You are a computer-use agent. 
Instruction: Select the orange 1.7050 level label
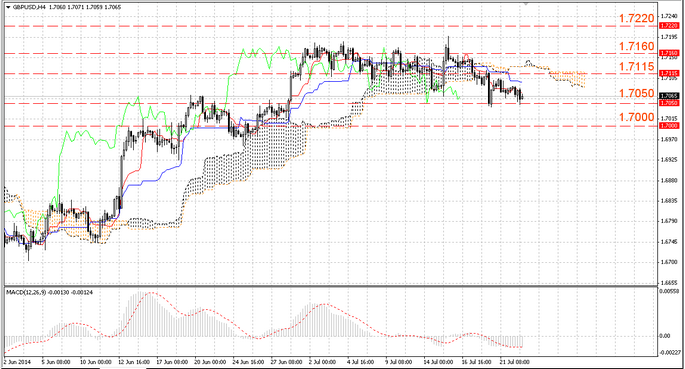[637, 93]
